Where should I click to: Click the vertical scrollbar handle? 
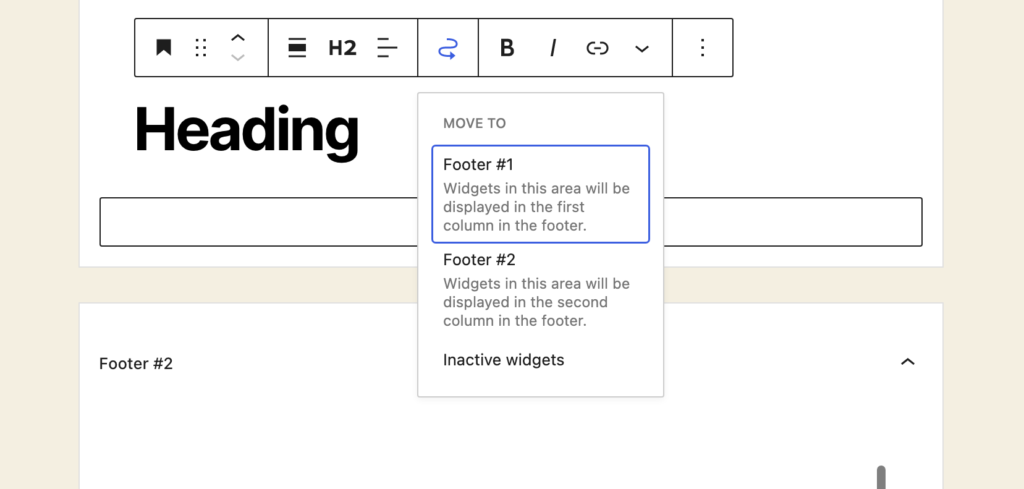click(x=880, y=477)
